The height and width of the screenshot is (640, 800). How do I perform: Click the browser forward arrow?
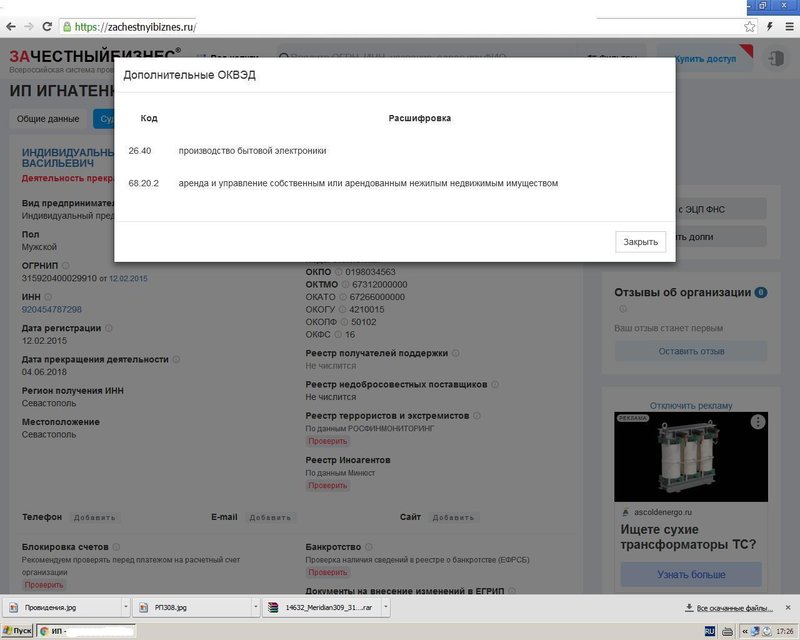[29, 27]
